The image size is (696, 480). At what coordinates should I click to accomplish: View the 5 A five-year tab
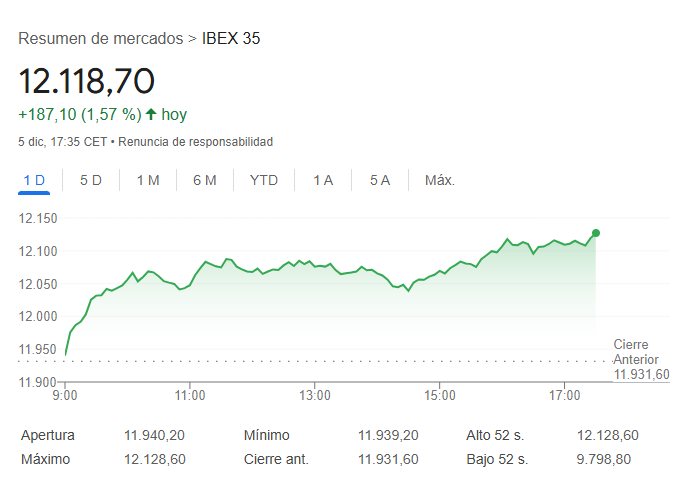(380, 180)
